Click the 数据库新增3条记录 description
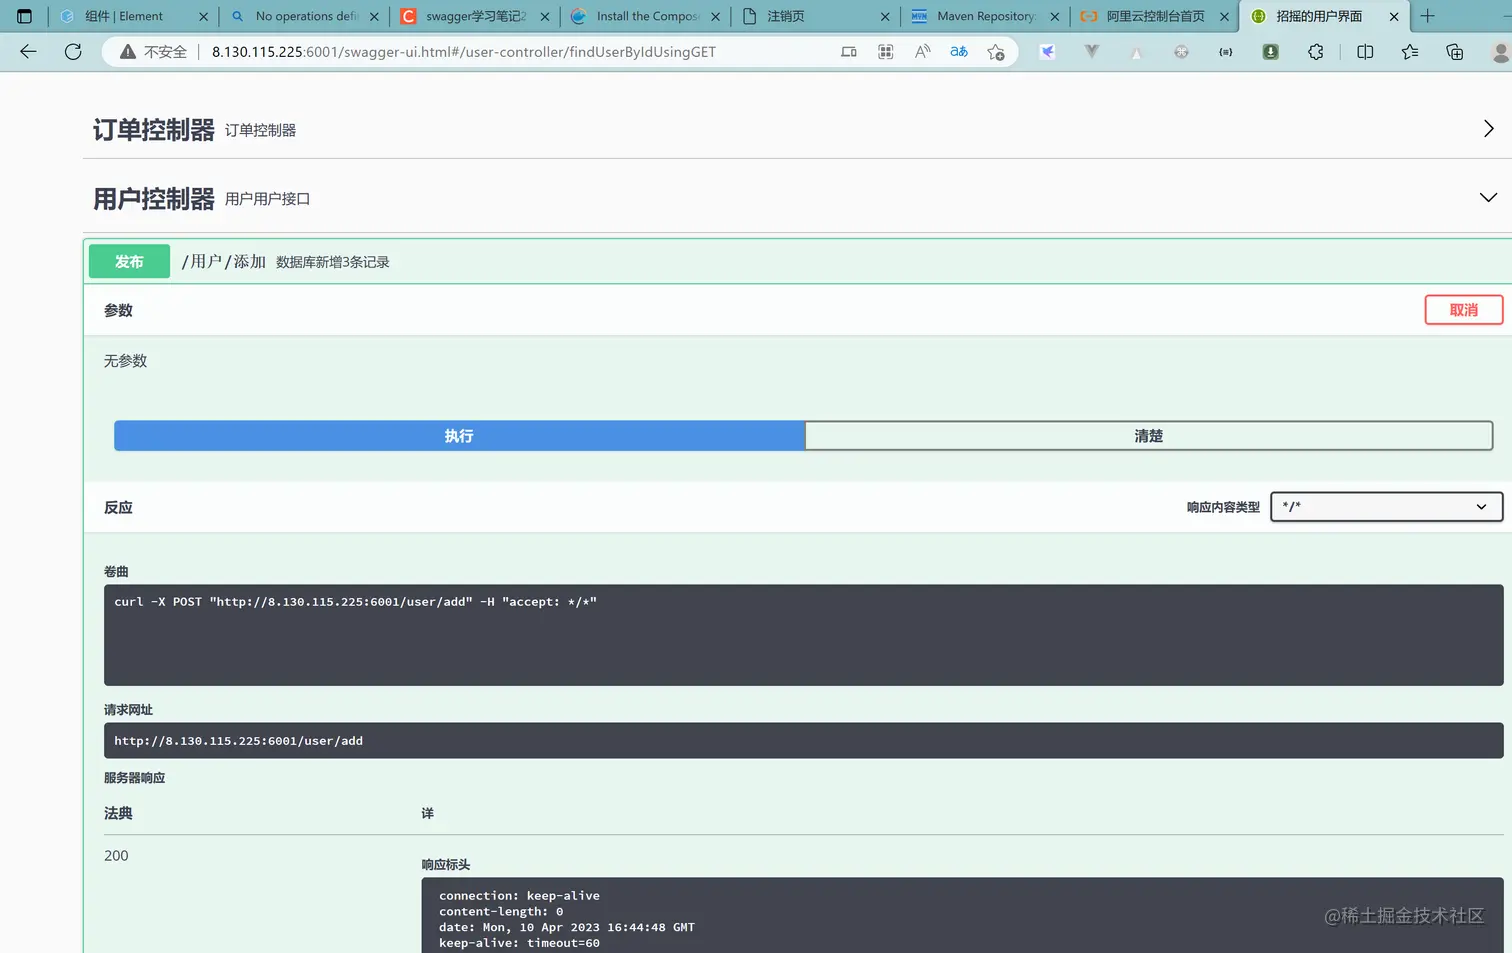 point(333,262)
